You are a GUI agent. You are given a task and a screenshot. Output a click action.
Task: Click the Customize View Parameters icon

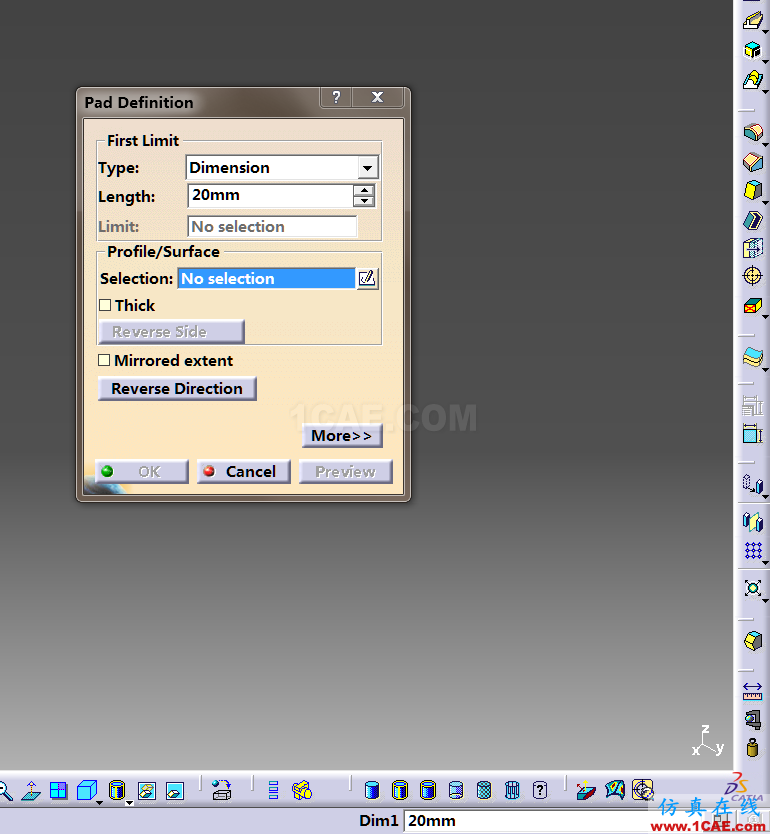[x=540, y=790]
